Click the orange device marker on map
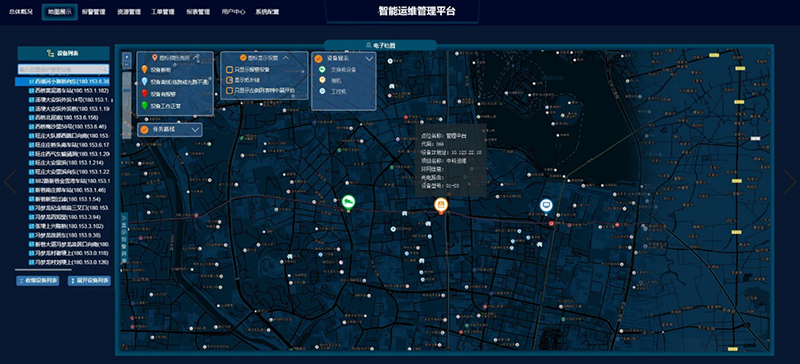Viewport: 800px width, 364px height. click(441, 206)
